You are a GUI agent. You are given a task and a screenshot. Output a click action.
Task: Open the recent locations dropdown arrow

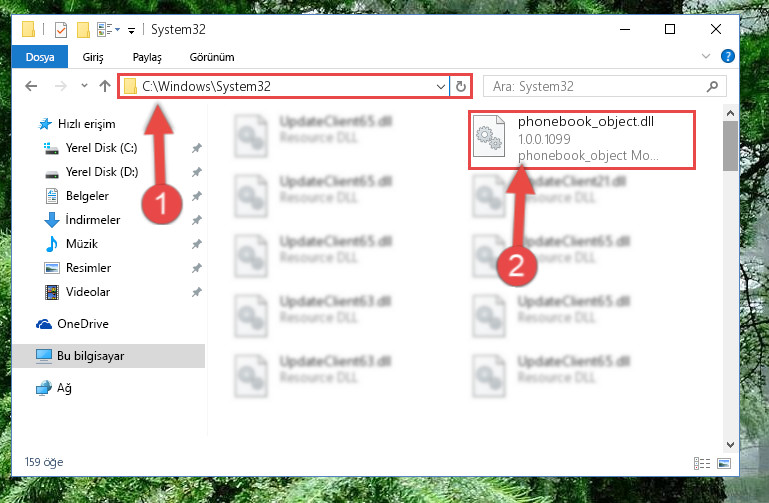coord(84,86)
